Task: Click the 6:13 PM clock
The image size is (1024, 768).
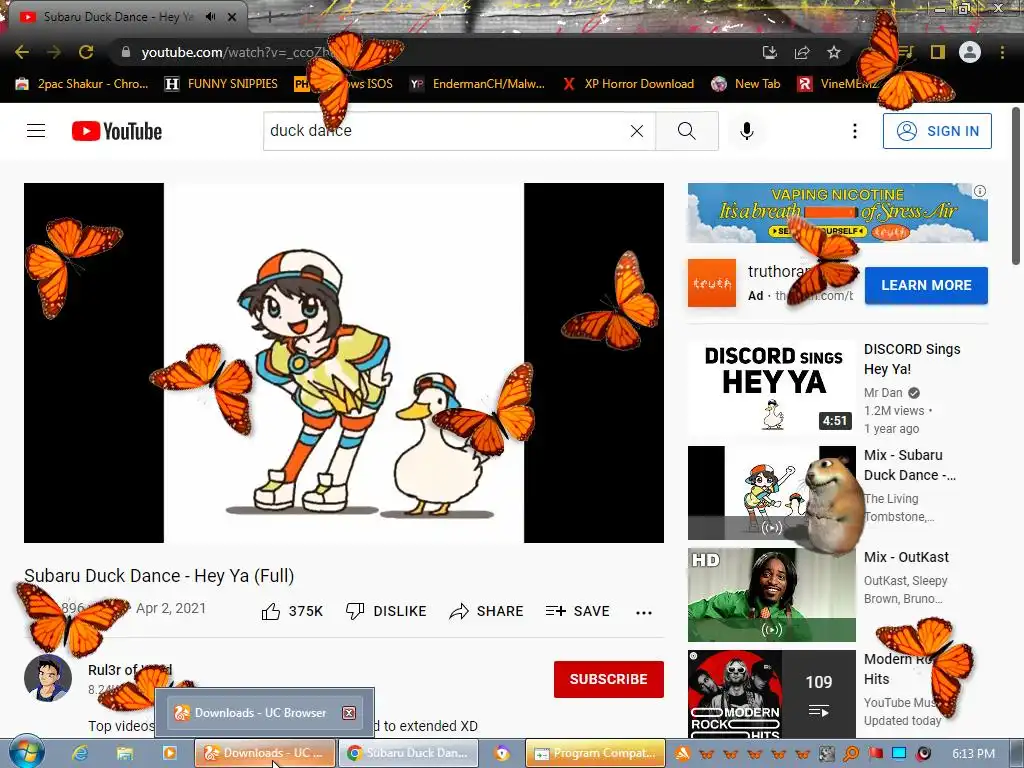Action: (x=973, y=754)
